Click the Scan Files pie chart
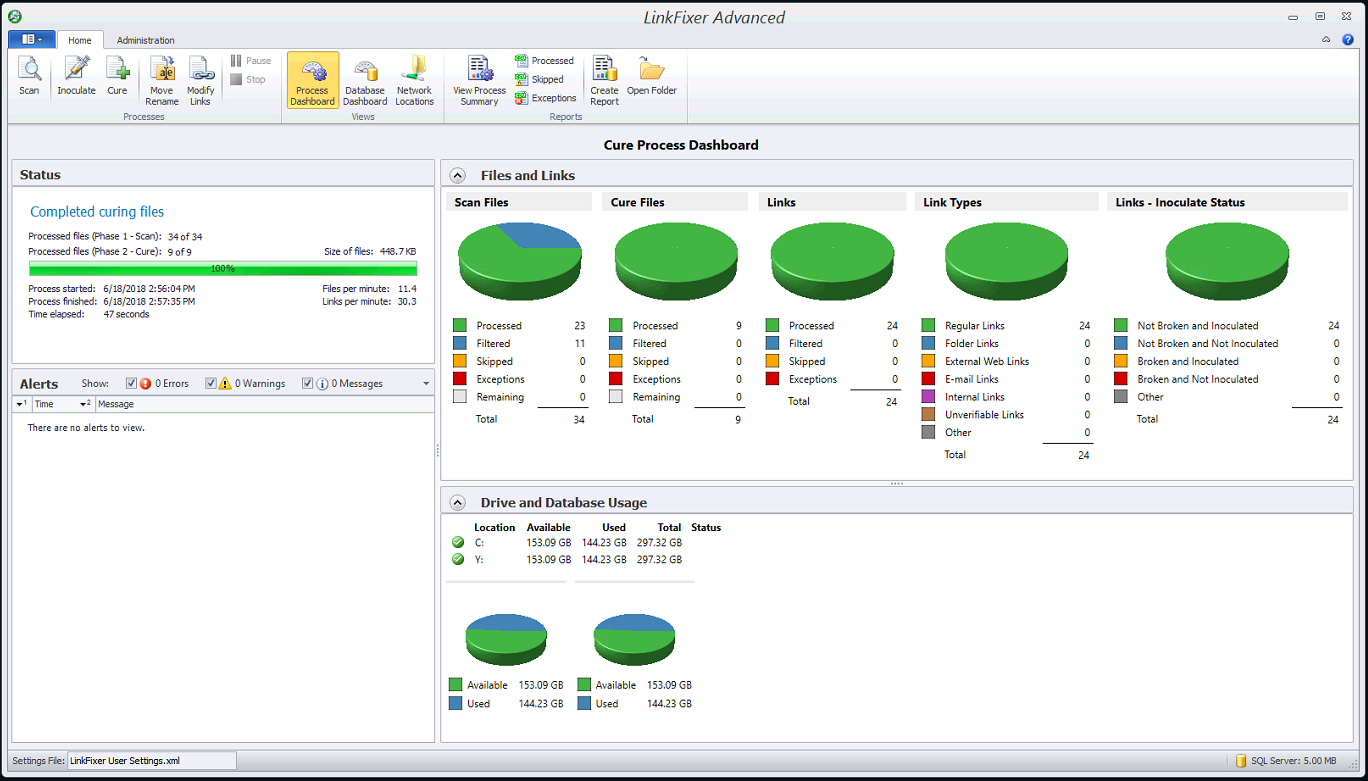This screenshot has height=781, width=1368. click(520, 260)
